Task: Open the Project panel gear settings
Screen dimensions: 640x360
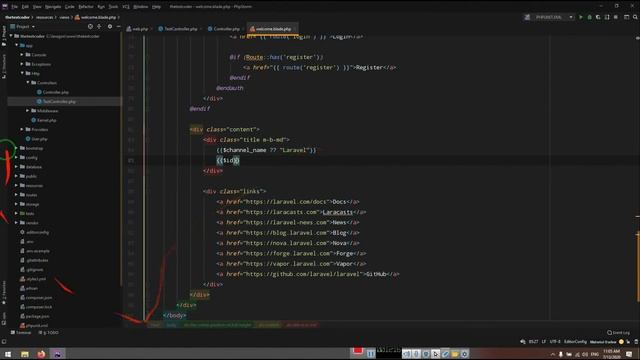Action: pos(110,27)
